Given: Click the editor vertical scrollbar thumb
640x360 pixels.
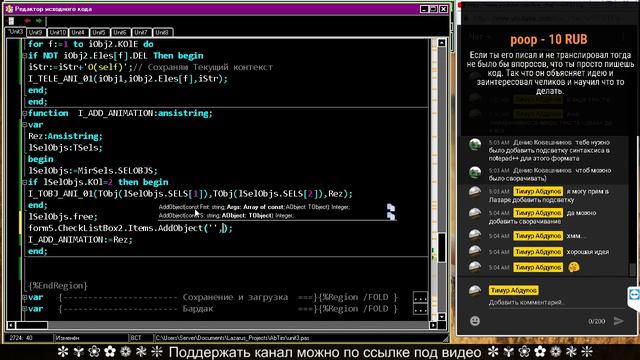Looking at the screenshot, I should [442, 247].
